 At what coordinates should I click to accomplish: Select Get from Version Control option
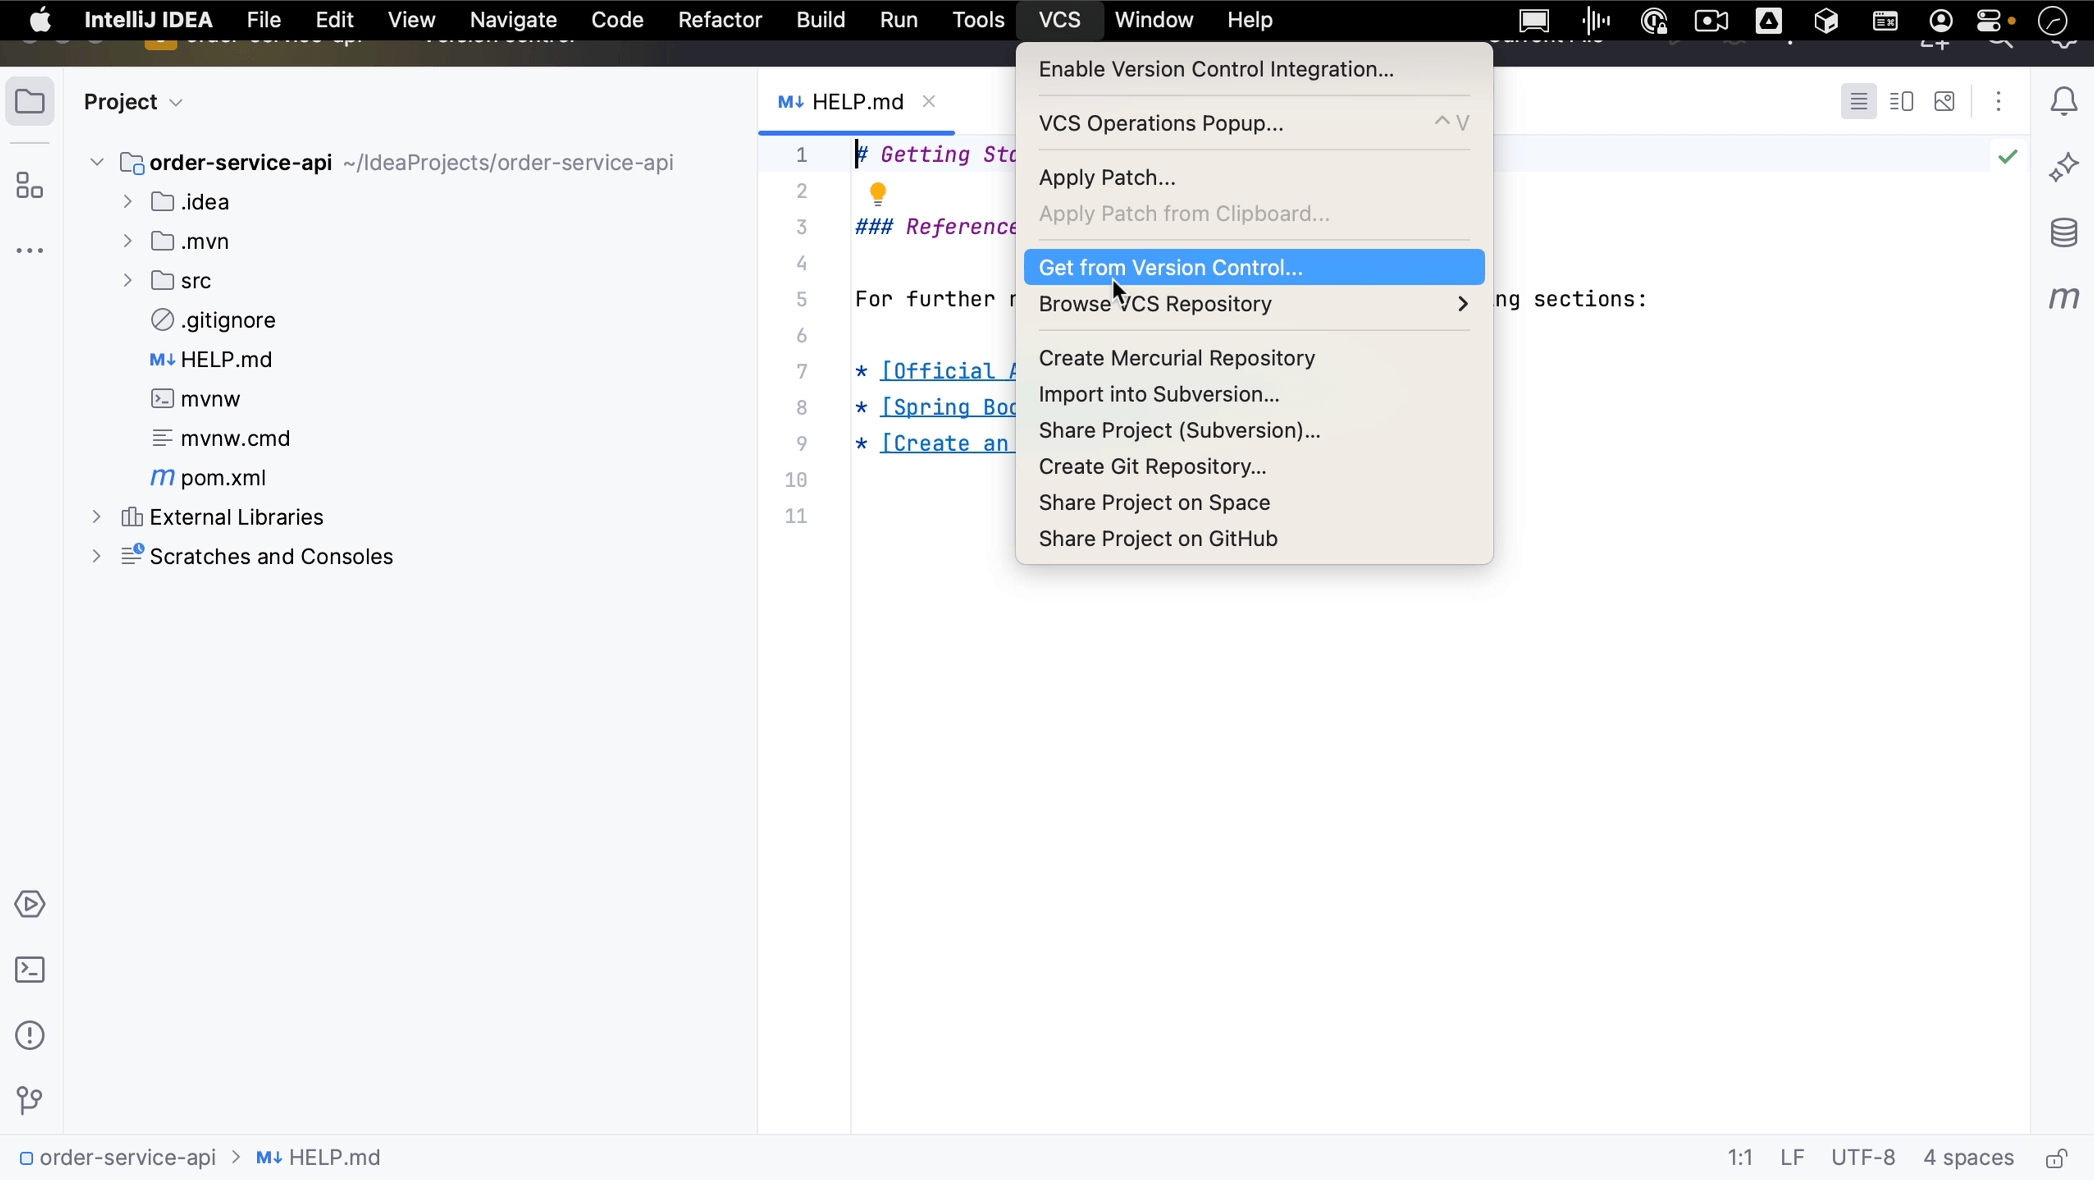pos(1170,267)
